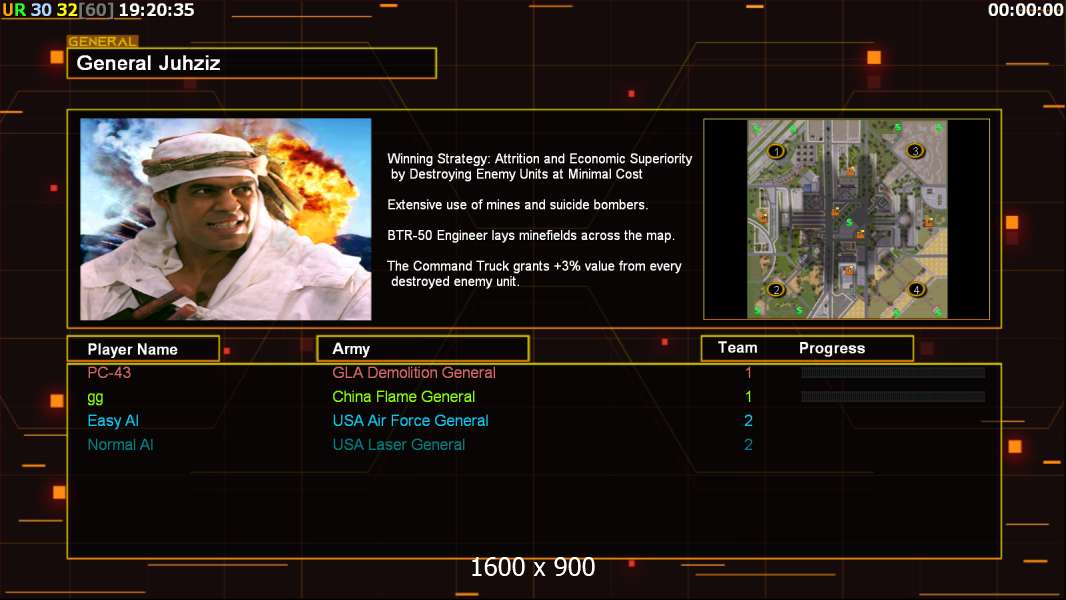Viewport: 1066px width, 600px height.
Task: Click the "Army" column header
Action: (x=423, y=349)
